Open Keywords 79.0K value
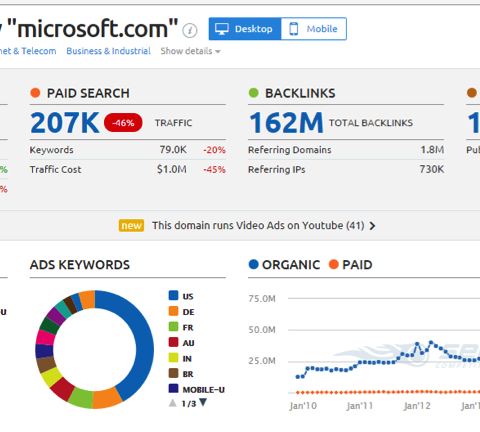The image size is (480, 432). pos(173,150)
